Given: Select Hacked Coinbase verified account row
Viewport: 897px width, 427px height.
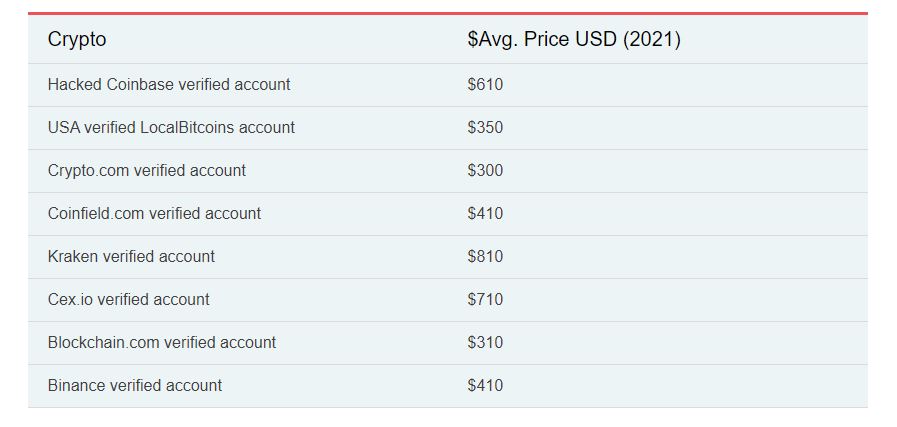Looking at the screenshot, I should pos(448,85).
